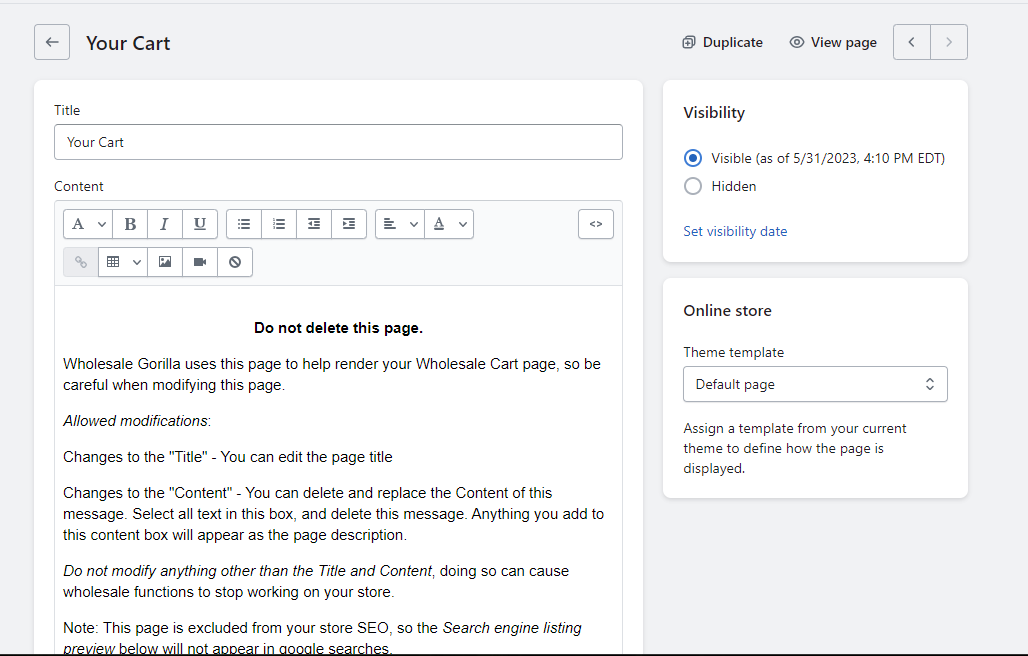The width and height of the screenshot is (1028, 656).
Task: Open the text alignment dropdown
Action: coord(400,224)
